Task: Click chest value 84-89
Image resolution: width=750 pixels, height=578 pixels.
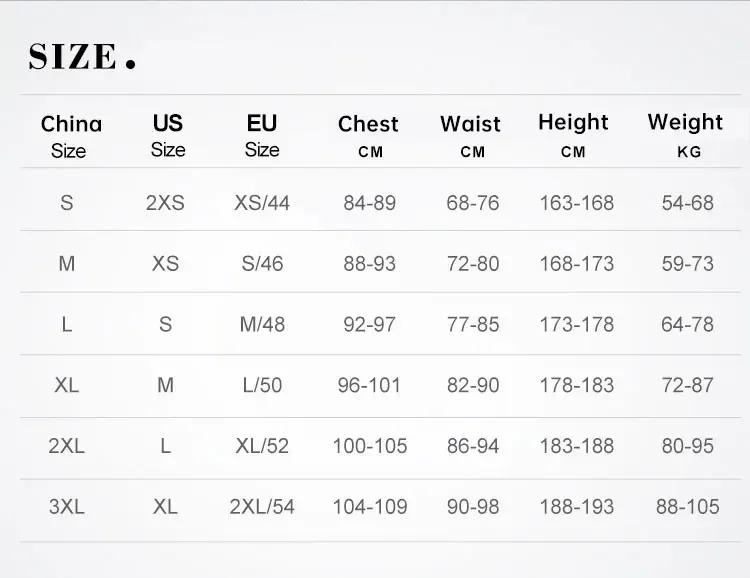Action: coord(369,202)
